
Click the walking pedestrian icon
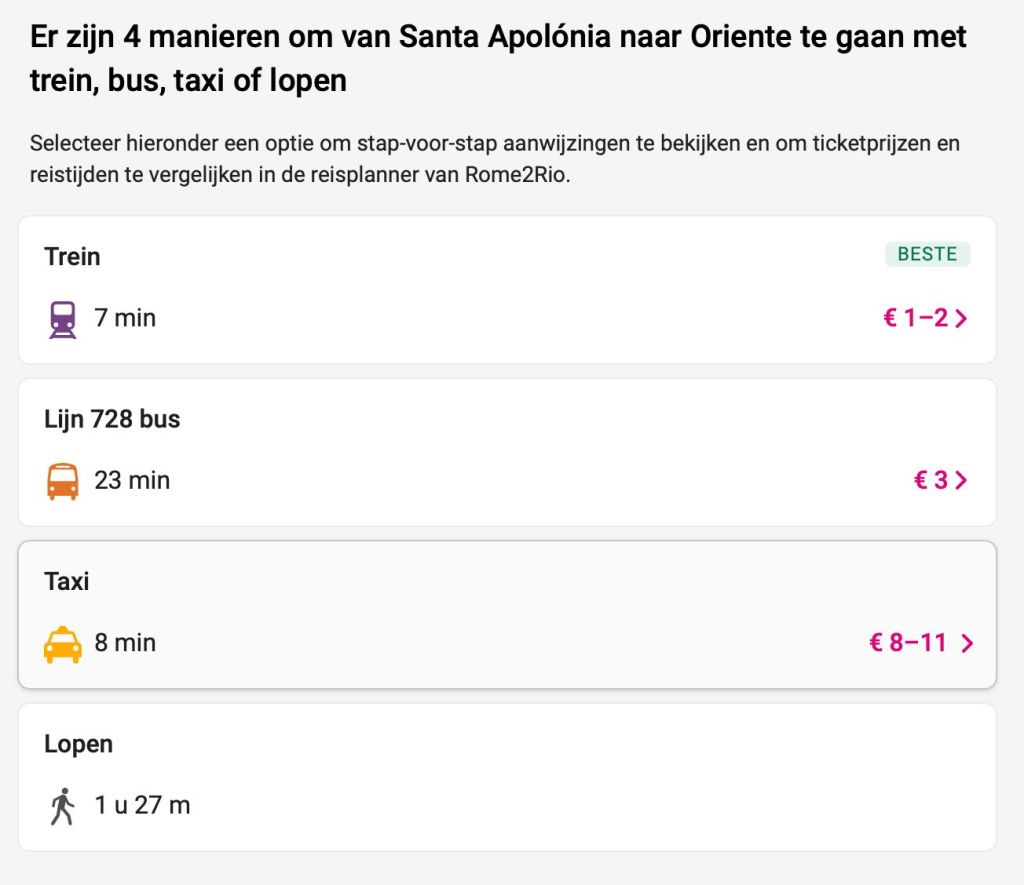[63, 806]
